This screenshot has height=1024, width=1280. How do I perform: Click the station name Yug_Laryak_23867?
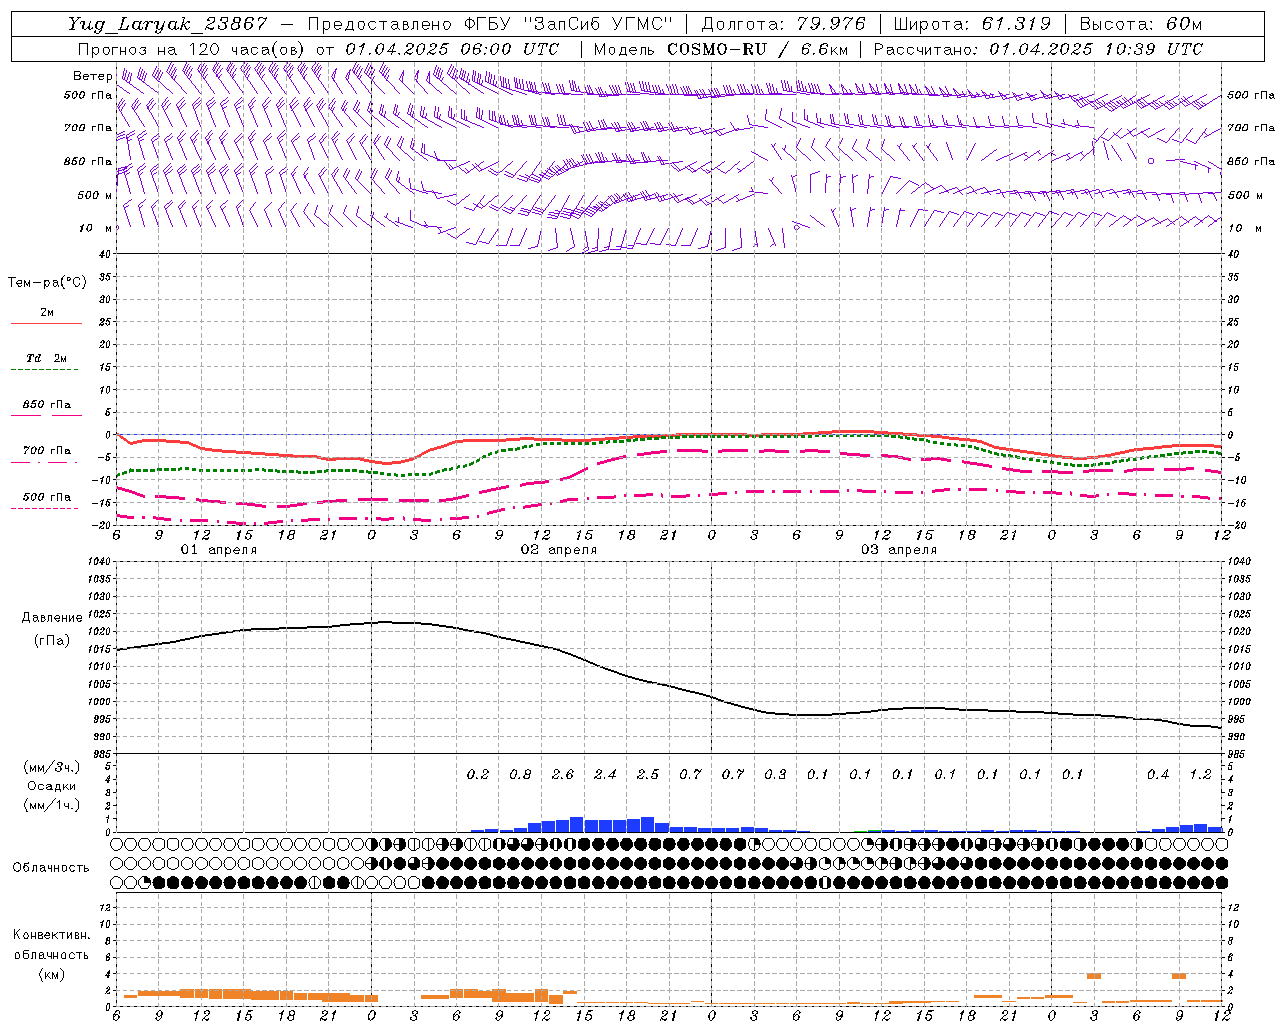[x=168, y=24]
